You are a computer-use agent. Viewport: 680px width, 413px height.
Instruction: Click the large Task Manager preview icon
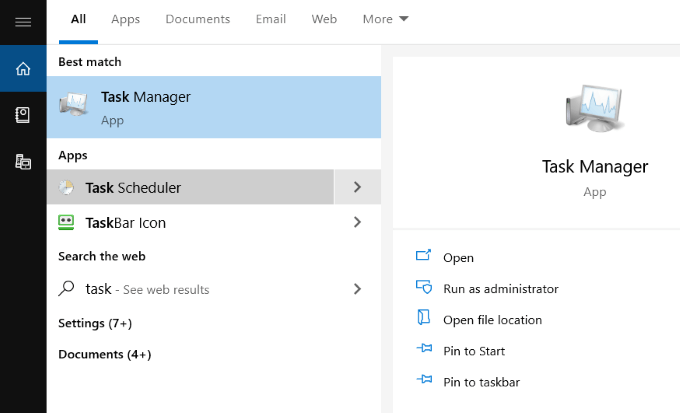594,110
